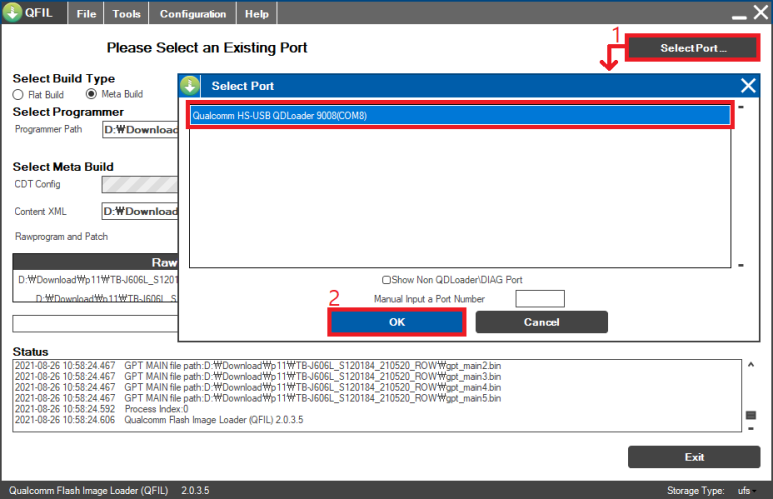
Task: Open the Configuration menu
Action: coord(193,14)
